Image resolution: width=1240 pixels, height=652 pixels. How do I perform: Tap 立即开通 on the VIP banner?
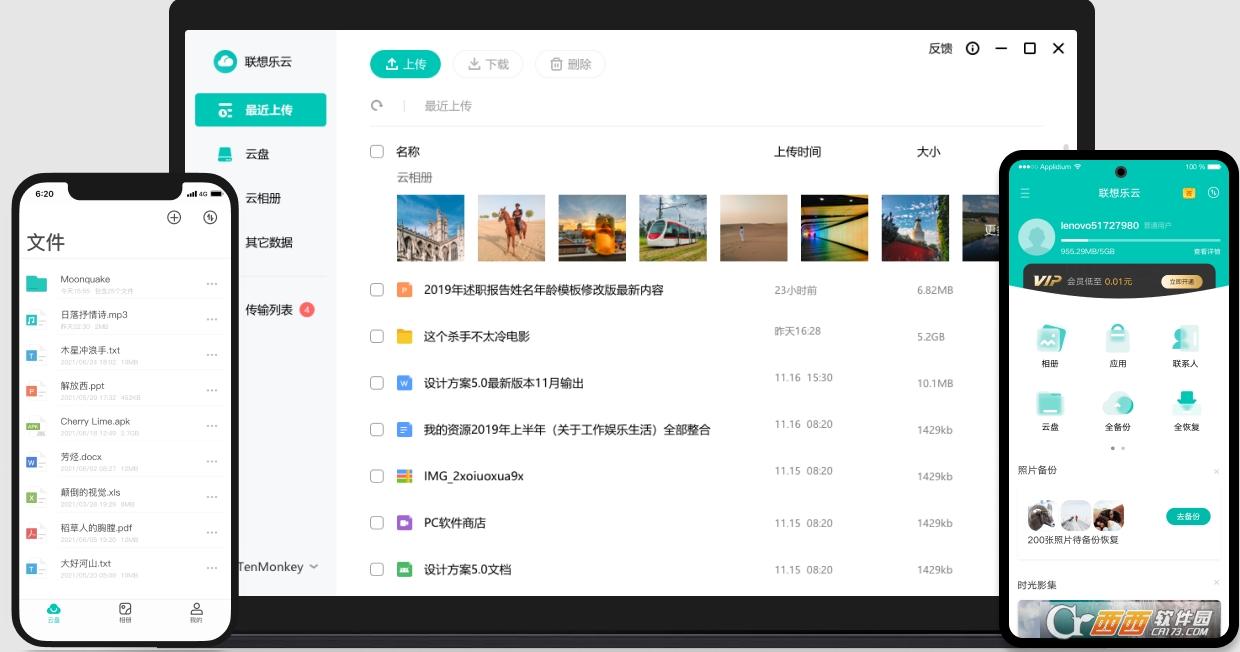click(1181, 282)
